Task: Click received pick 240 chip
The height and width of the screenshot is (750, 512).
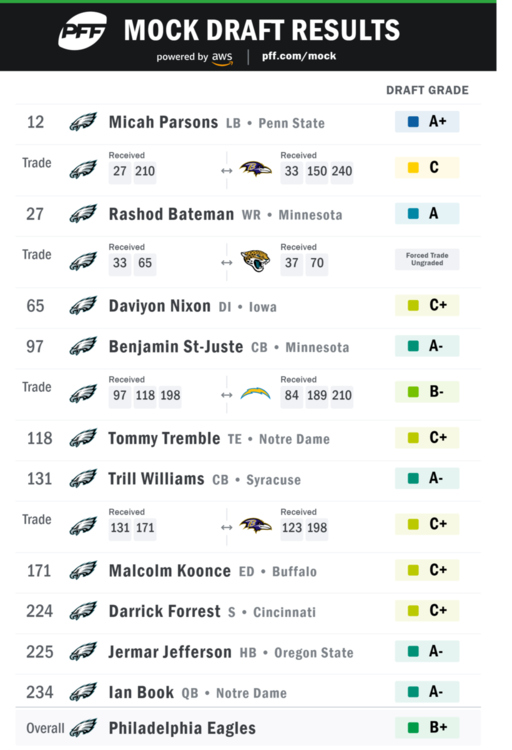Action: click(342, 171)
